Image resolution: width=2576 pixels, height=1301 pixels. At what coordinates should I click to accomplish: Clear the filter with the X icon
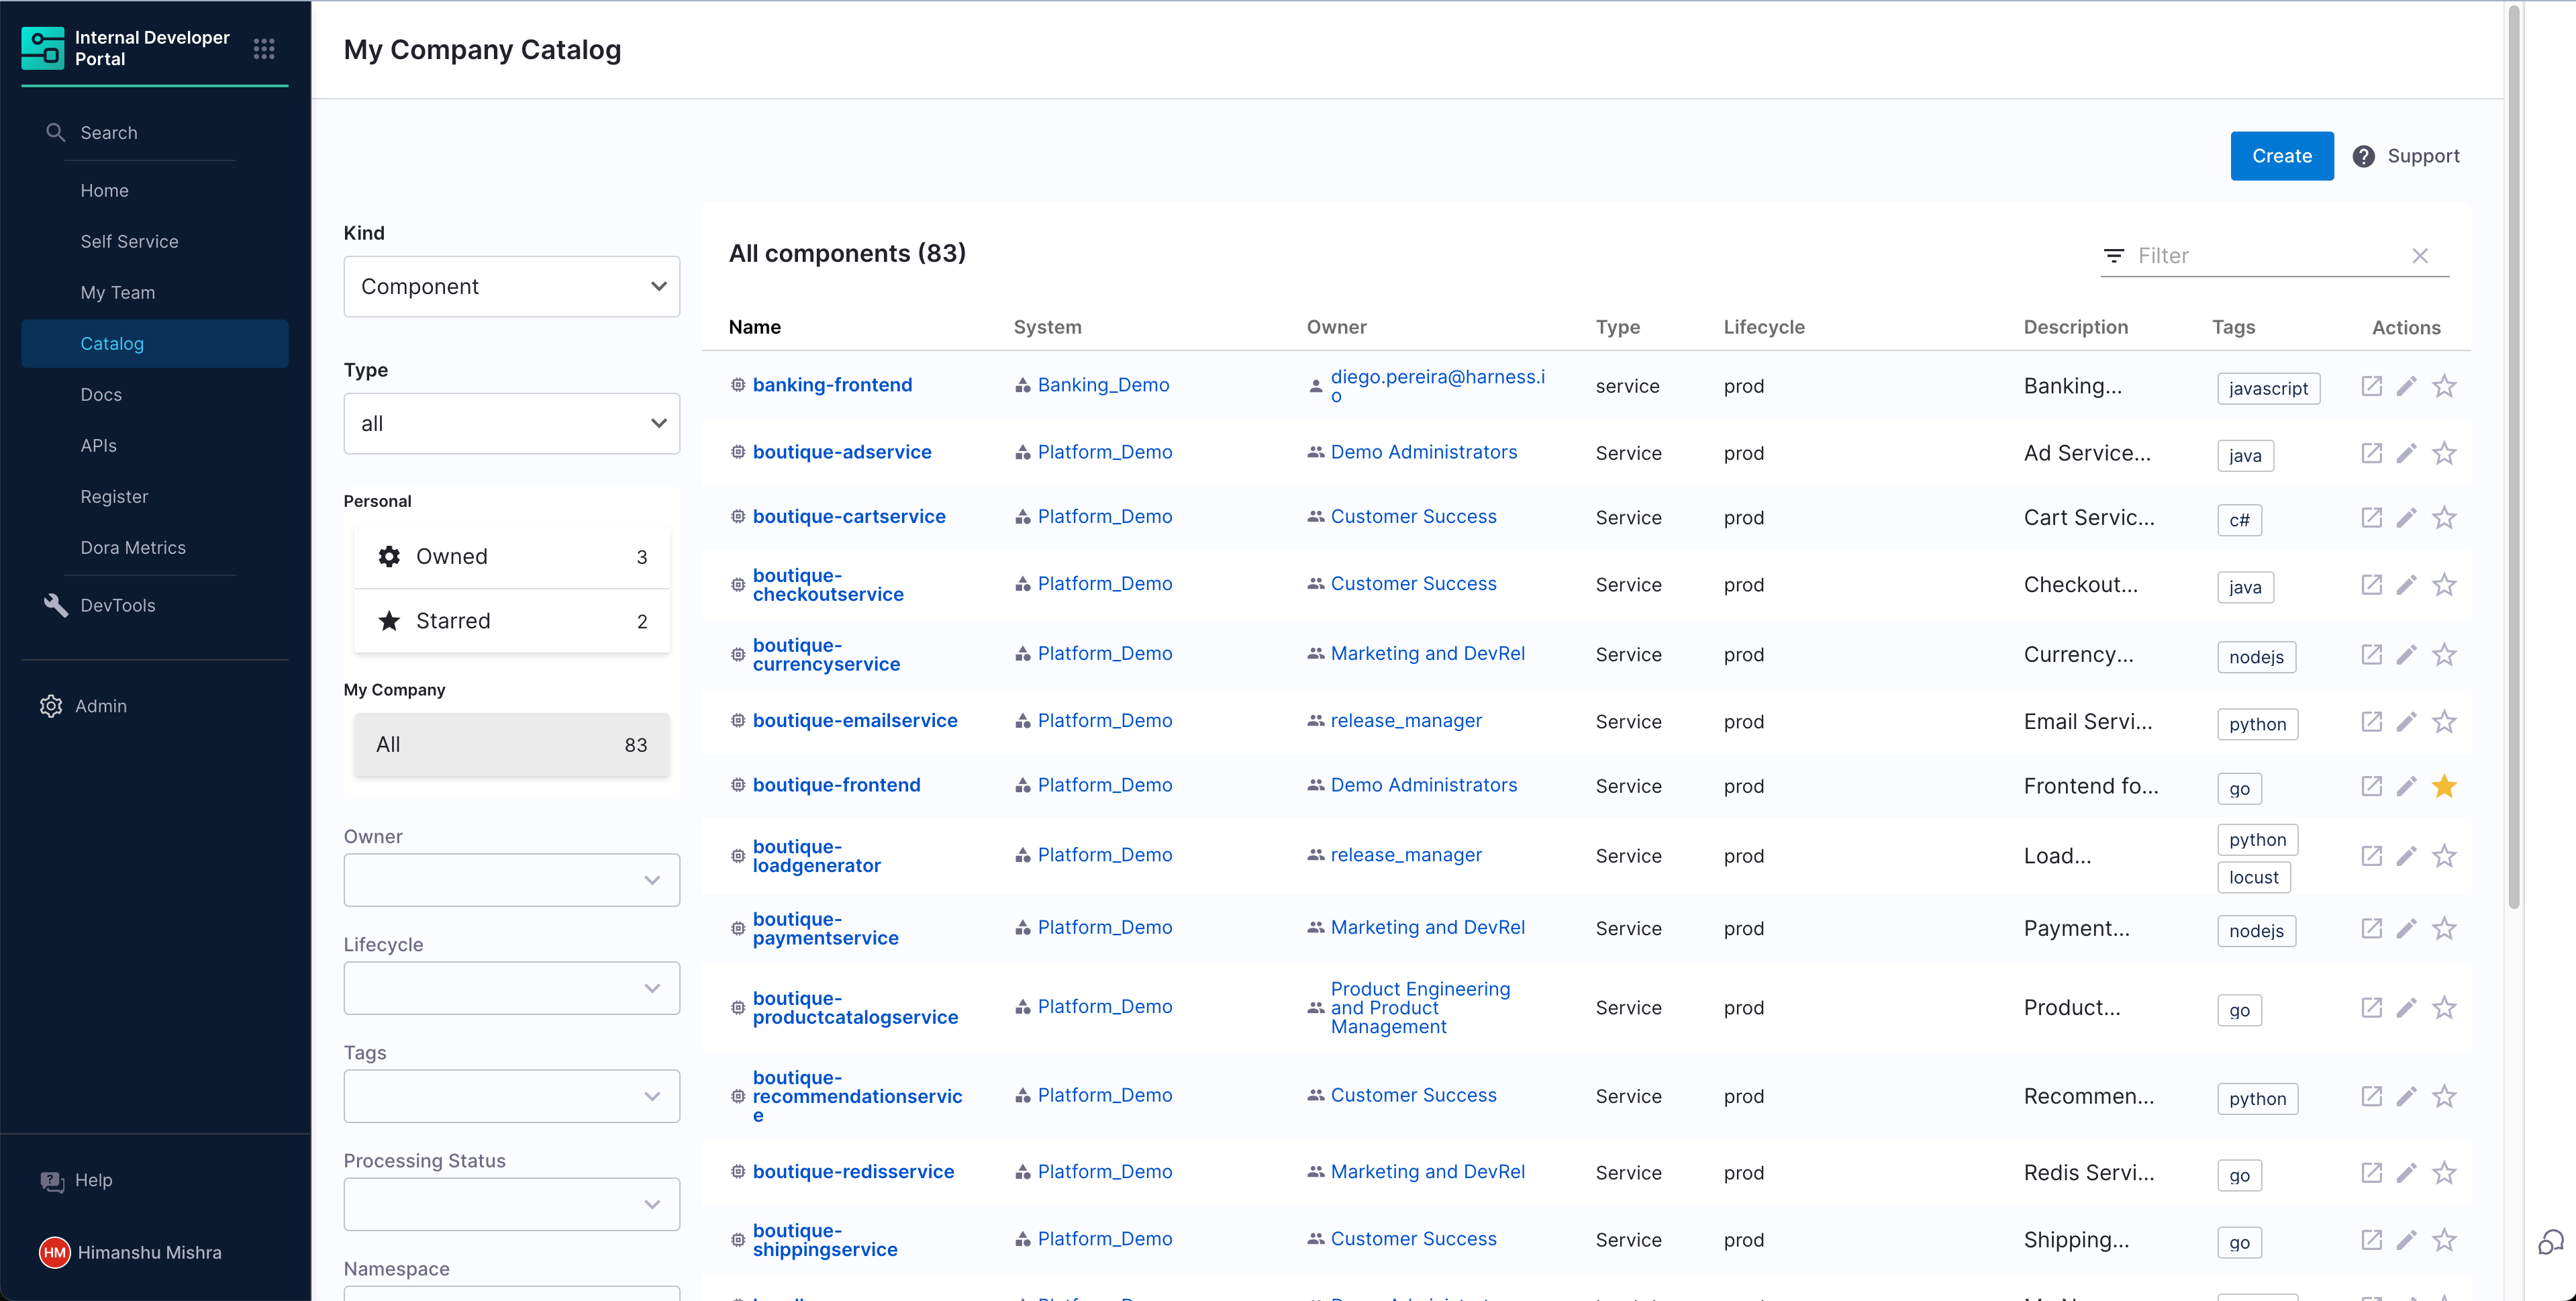(x=2420, y=256)
